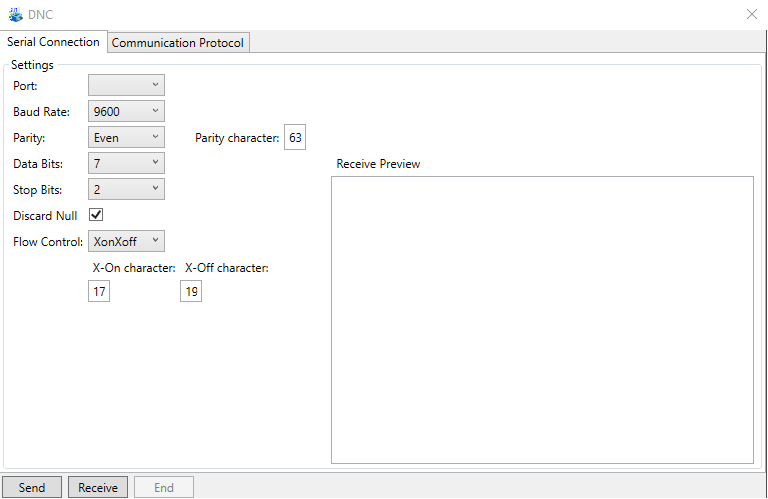Click the Port label
The width and height of the screenshot is (768, 499).
tap(25, 86)
